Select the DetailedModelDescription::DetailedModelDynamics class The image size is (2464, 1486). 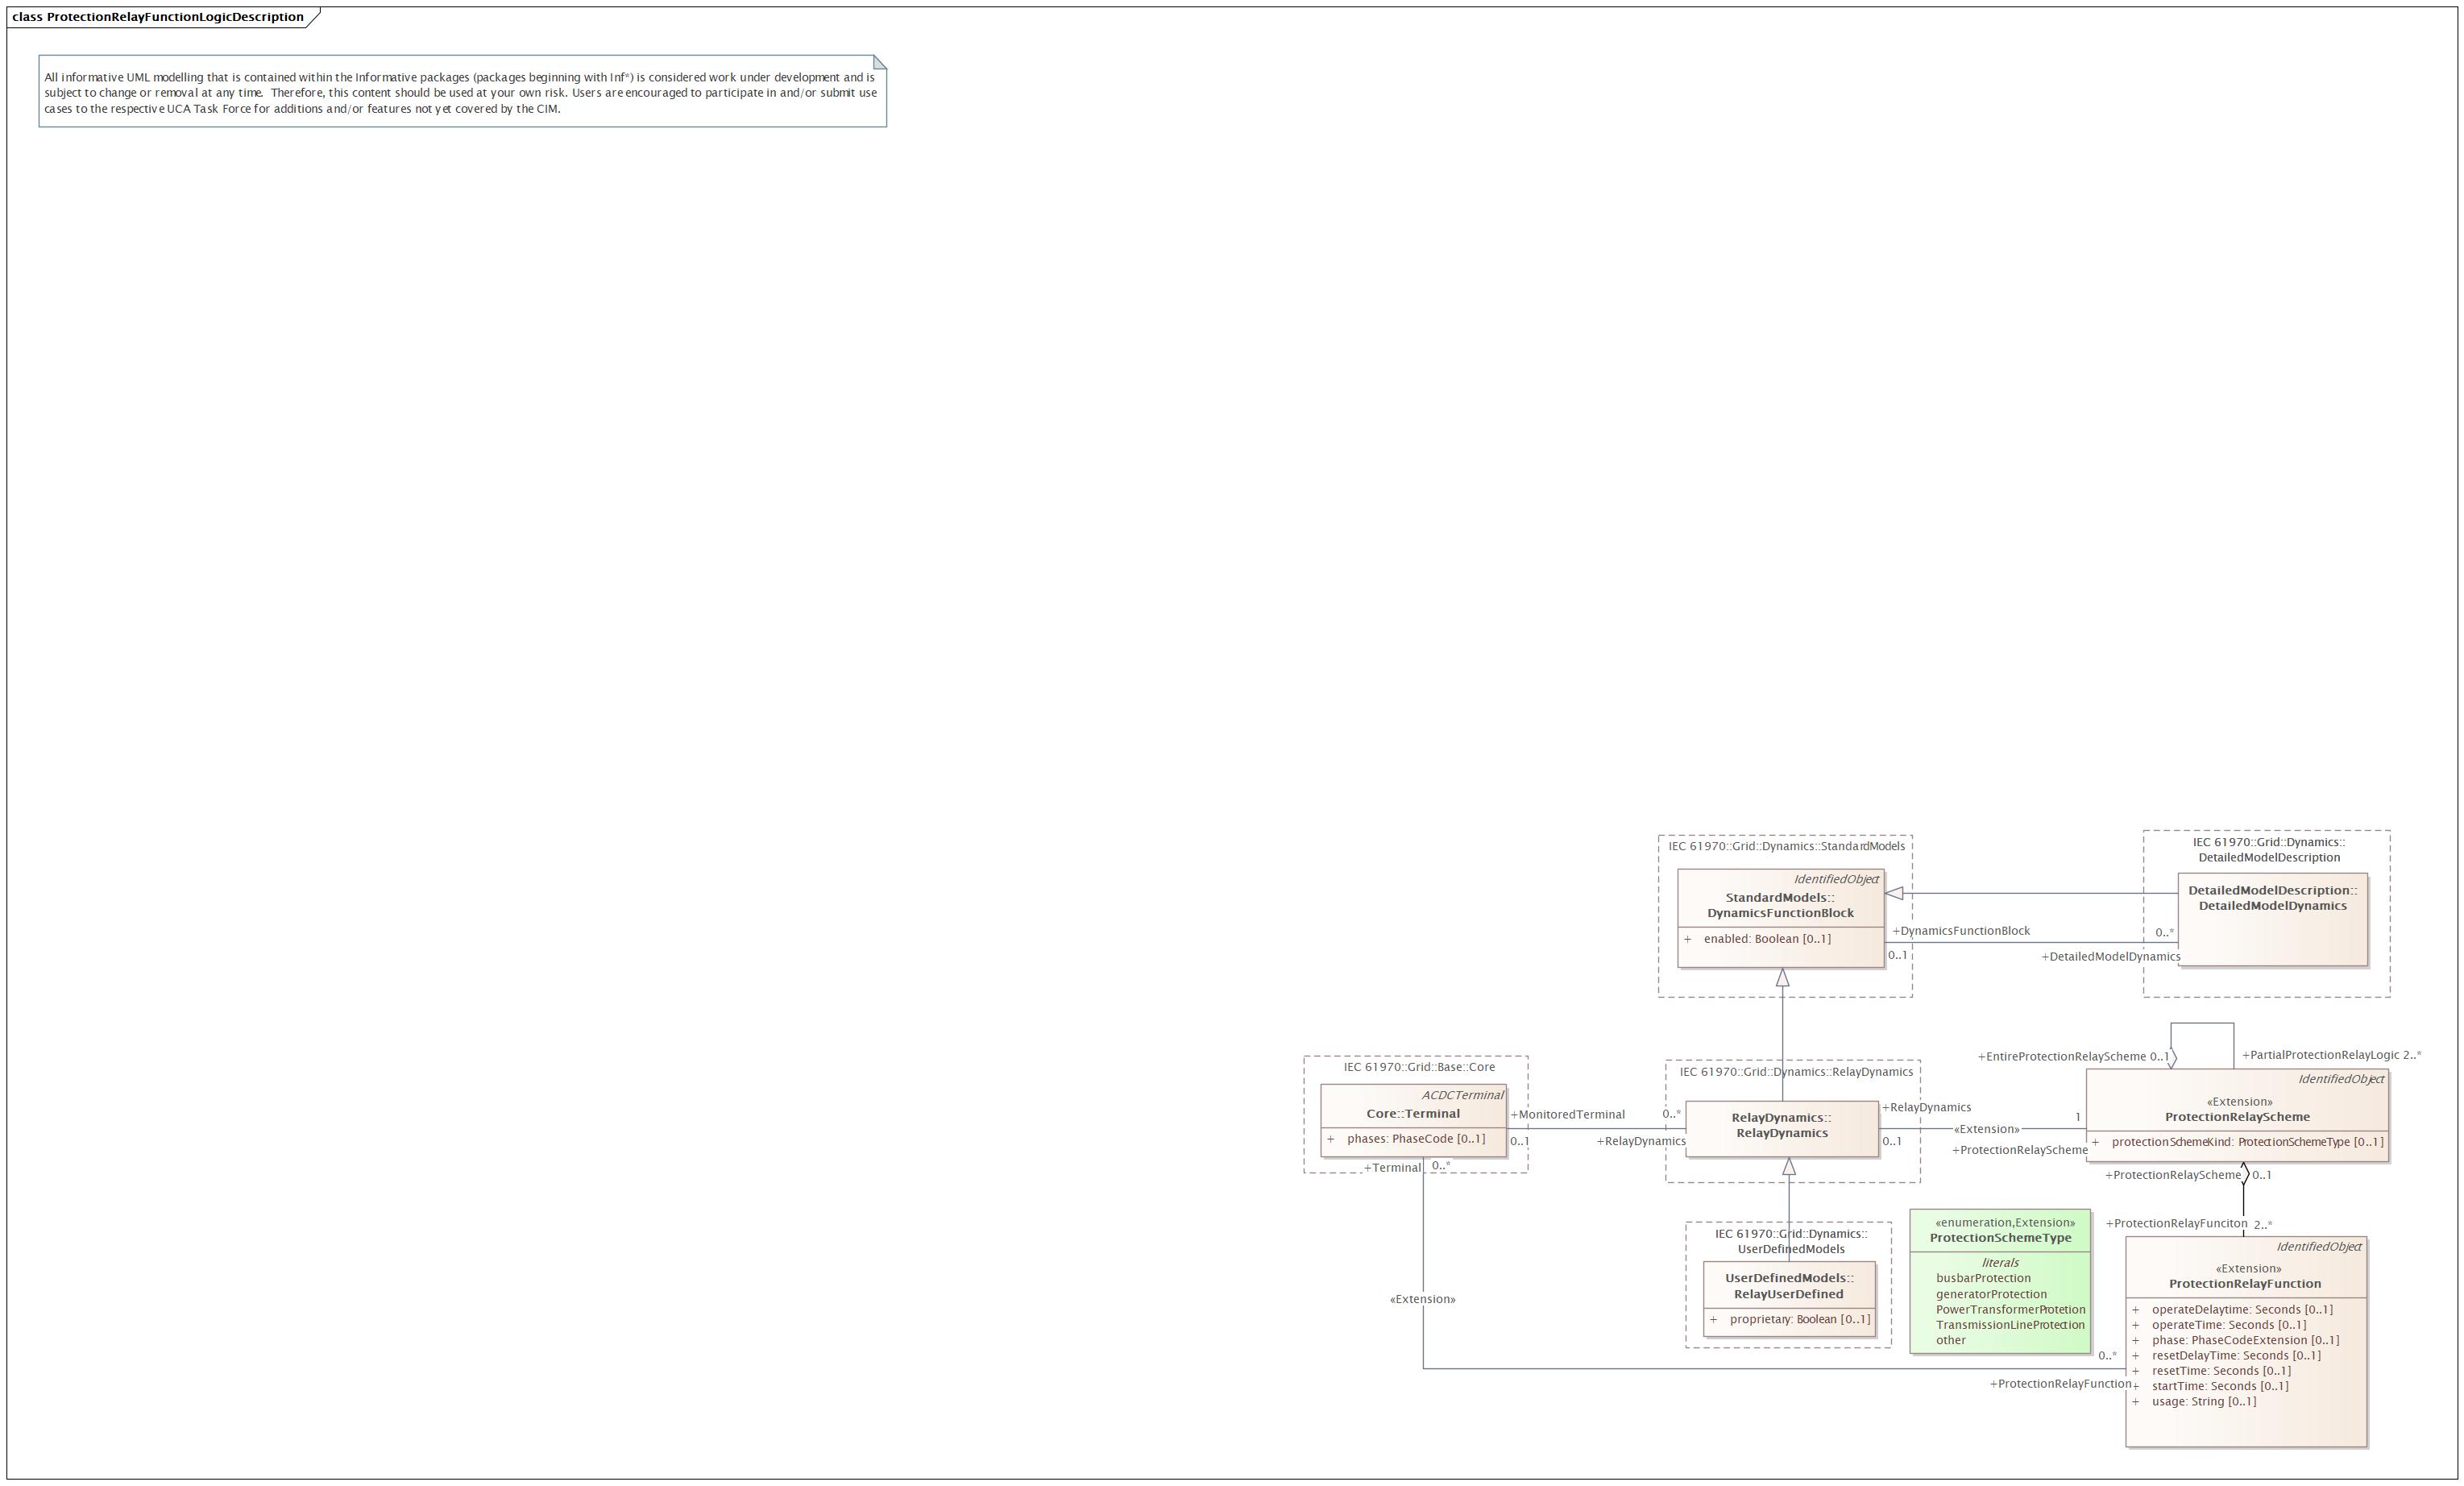point(2272,919)
